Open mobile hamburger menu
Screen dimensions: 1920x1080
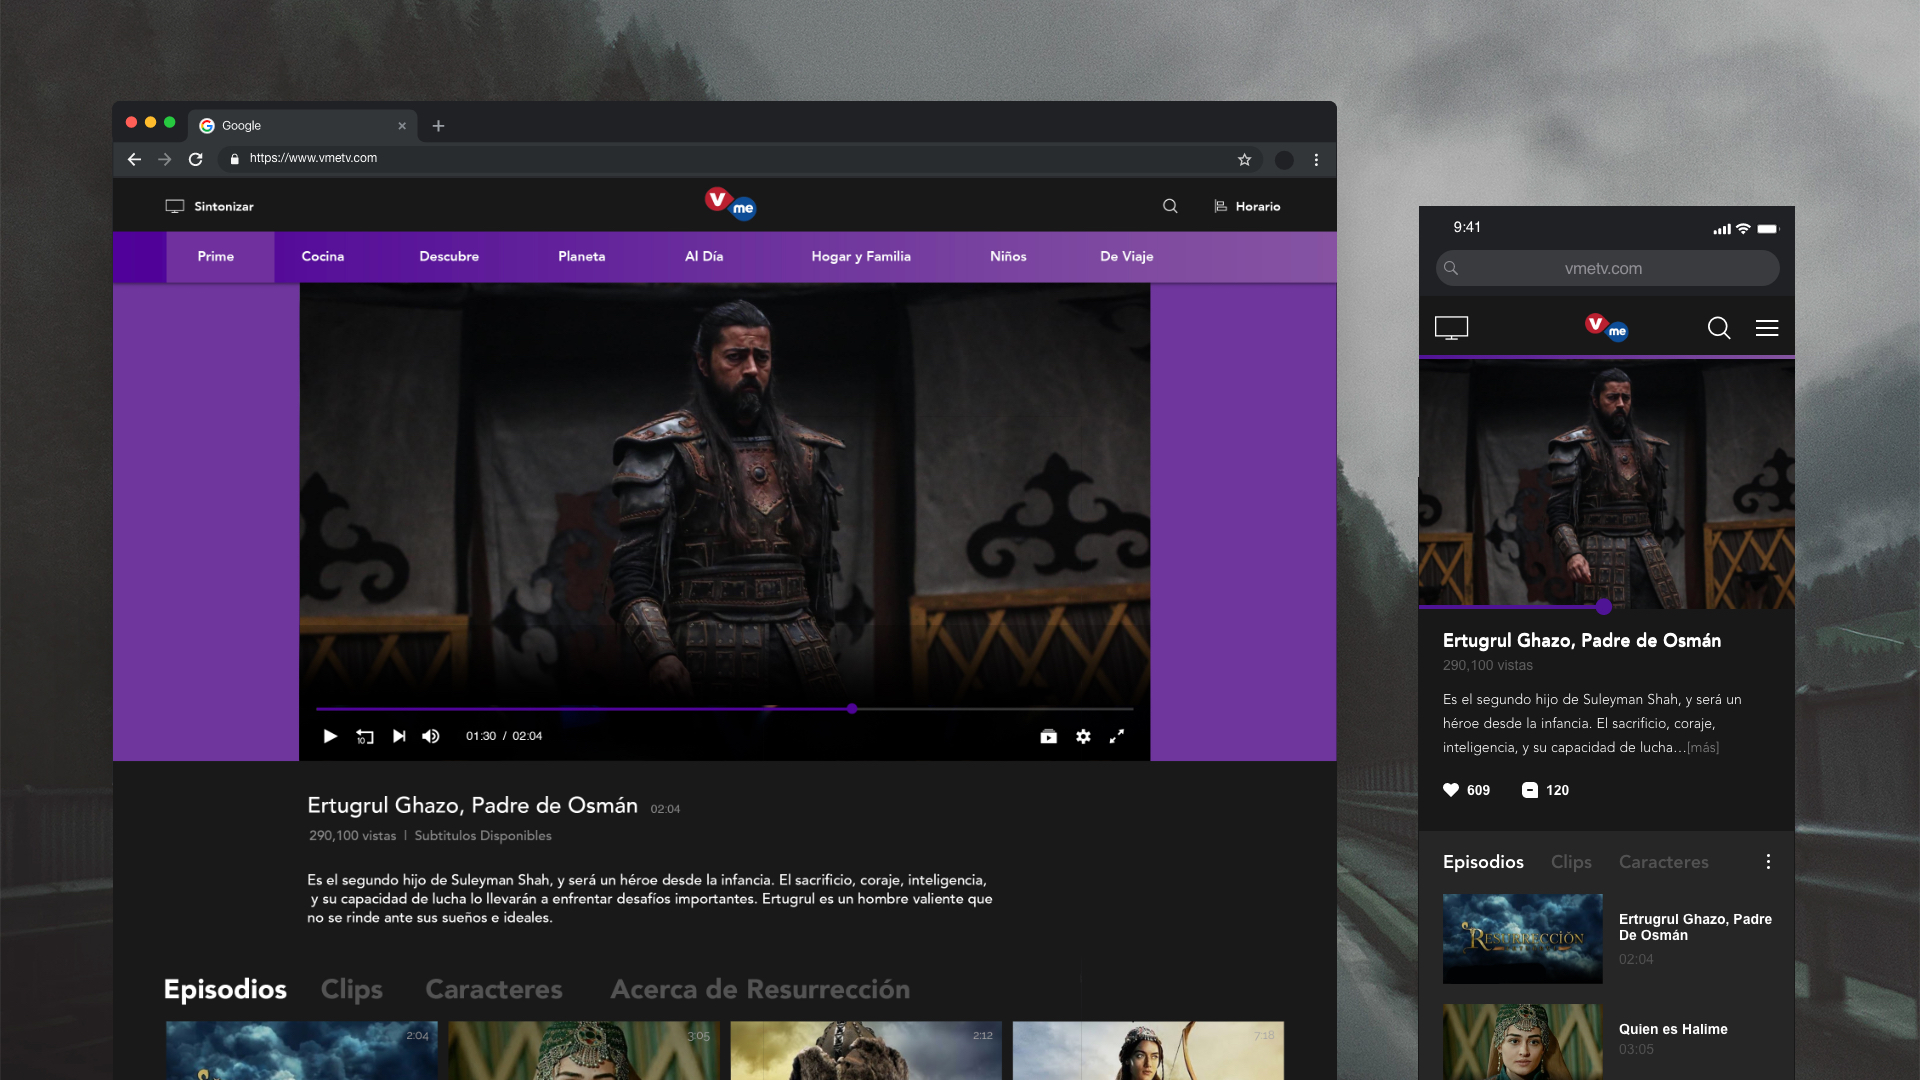click(x=1767, y=328)
